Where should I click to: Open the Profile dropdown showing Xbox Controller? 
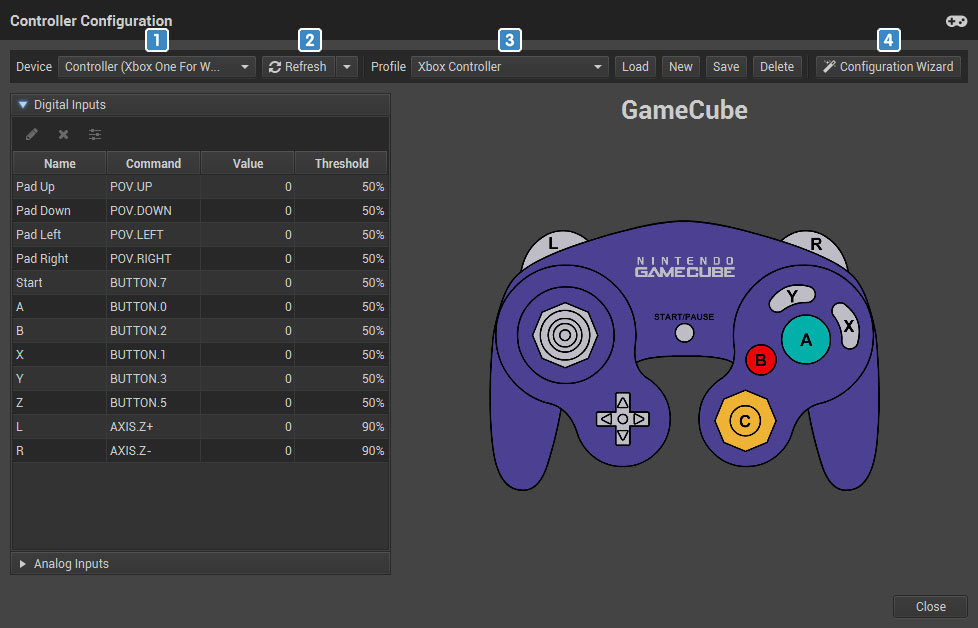(509, 67)
